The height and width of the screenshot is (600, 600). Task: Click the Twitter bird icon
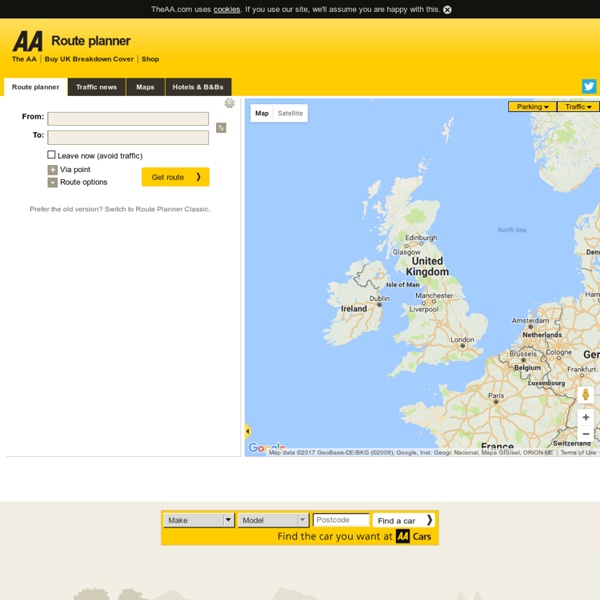coord(589,87)
